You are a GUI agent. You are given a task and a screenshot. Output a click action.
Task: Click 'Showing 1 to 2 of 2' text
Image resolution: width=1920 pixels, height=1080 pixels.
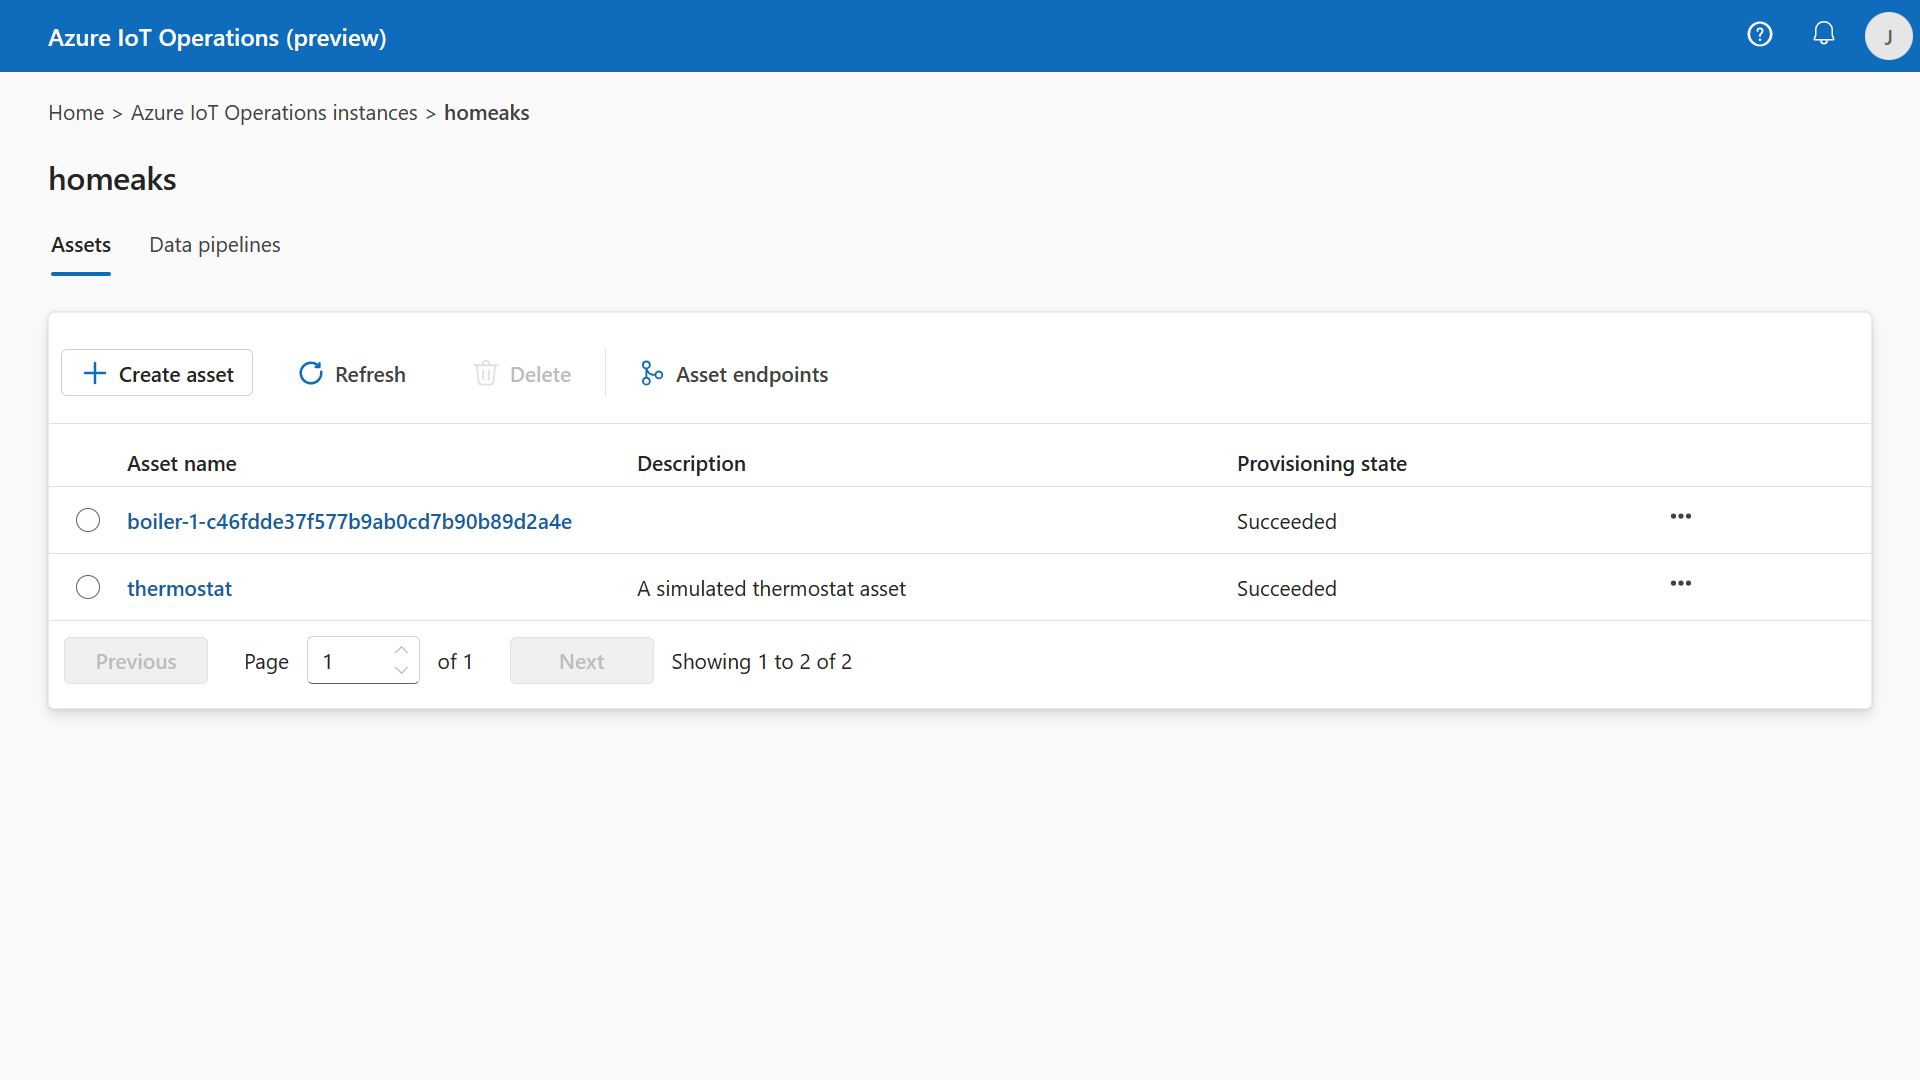tap(762, 661)
